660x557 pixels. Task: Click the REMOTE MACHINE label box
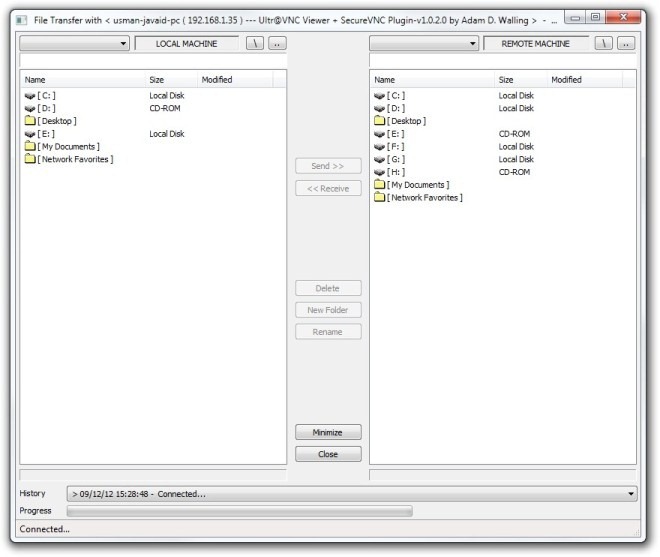536,44
